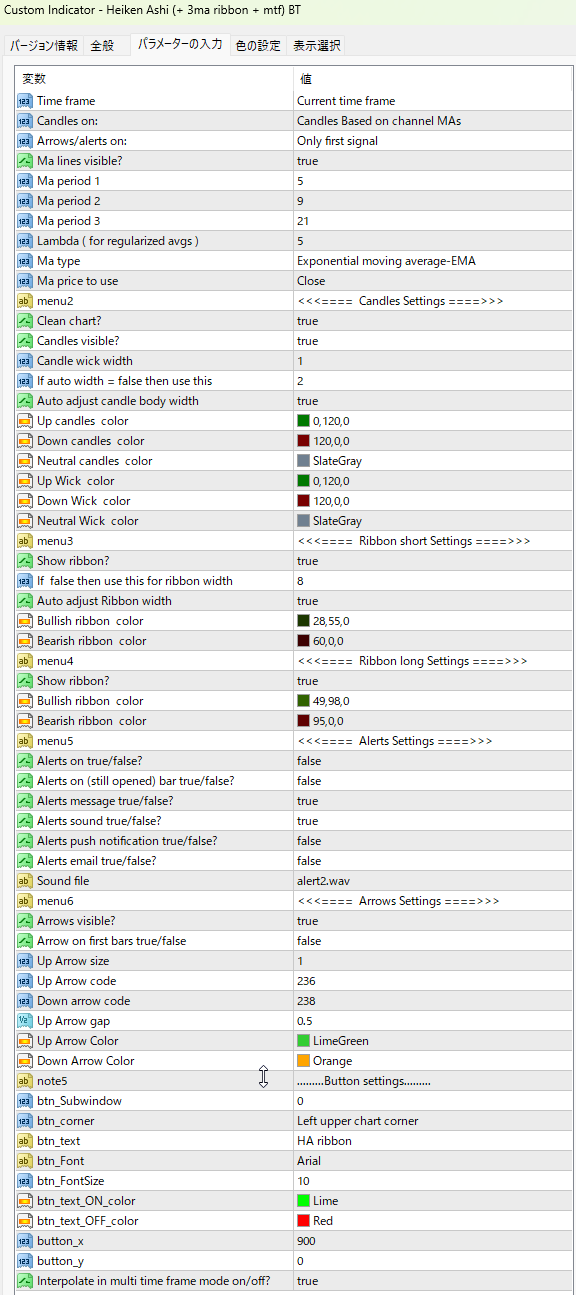The image size is (576, 1295).
Task: Click the double-type icon beside Up Arrow gap
Action: [x=25, y=1021]
